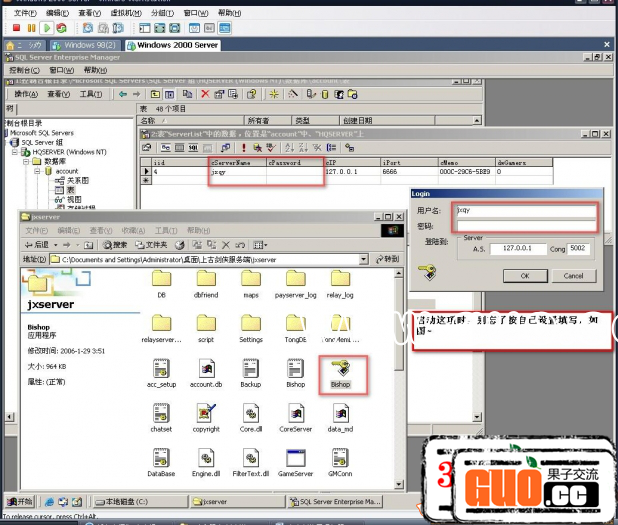
Task: Click the verify SQL checkmark icon
Action: click(x=271, y=148)
